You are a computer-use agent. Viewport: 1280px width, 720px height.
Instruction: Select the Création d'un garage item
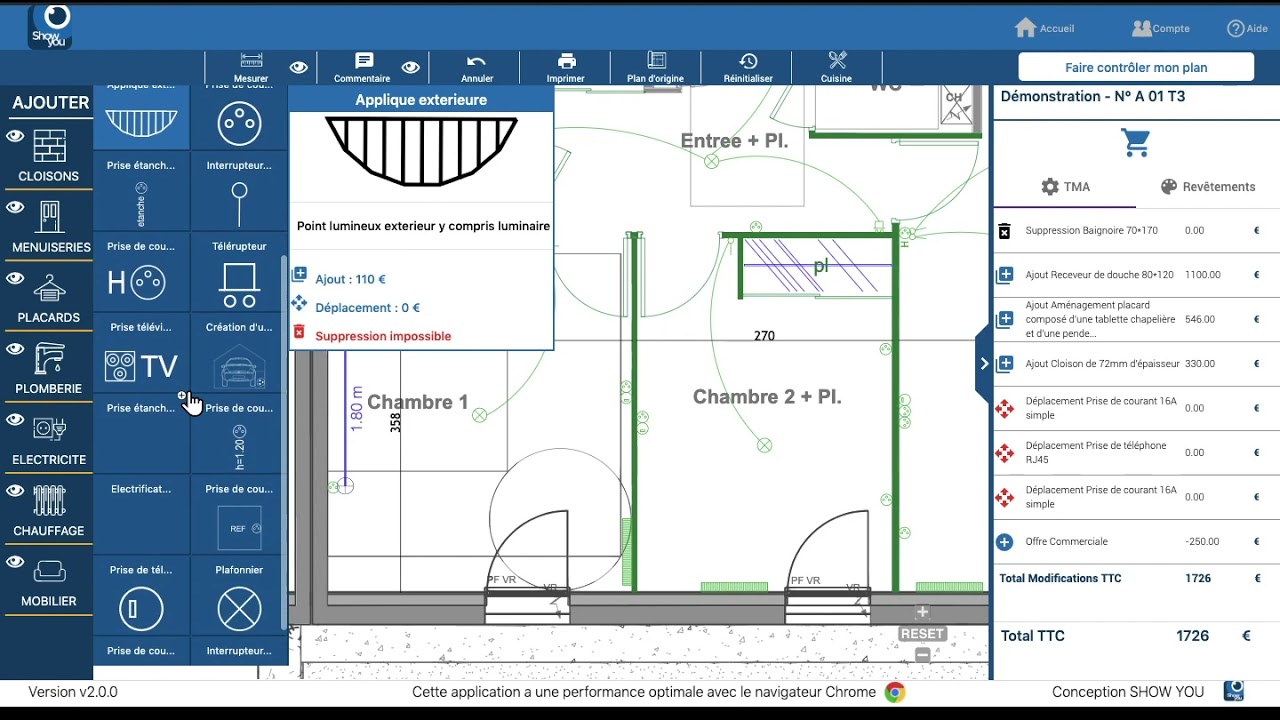[x=239, y=354]
